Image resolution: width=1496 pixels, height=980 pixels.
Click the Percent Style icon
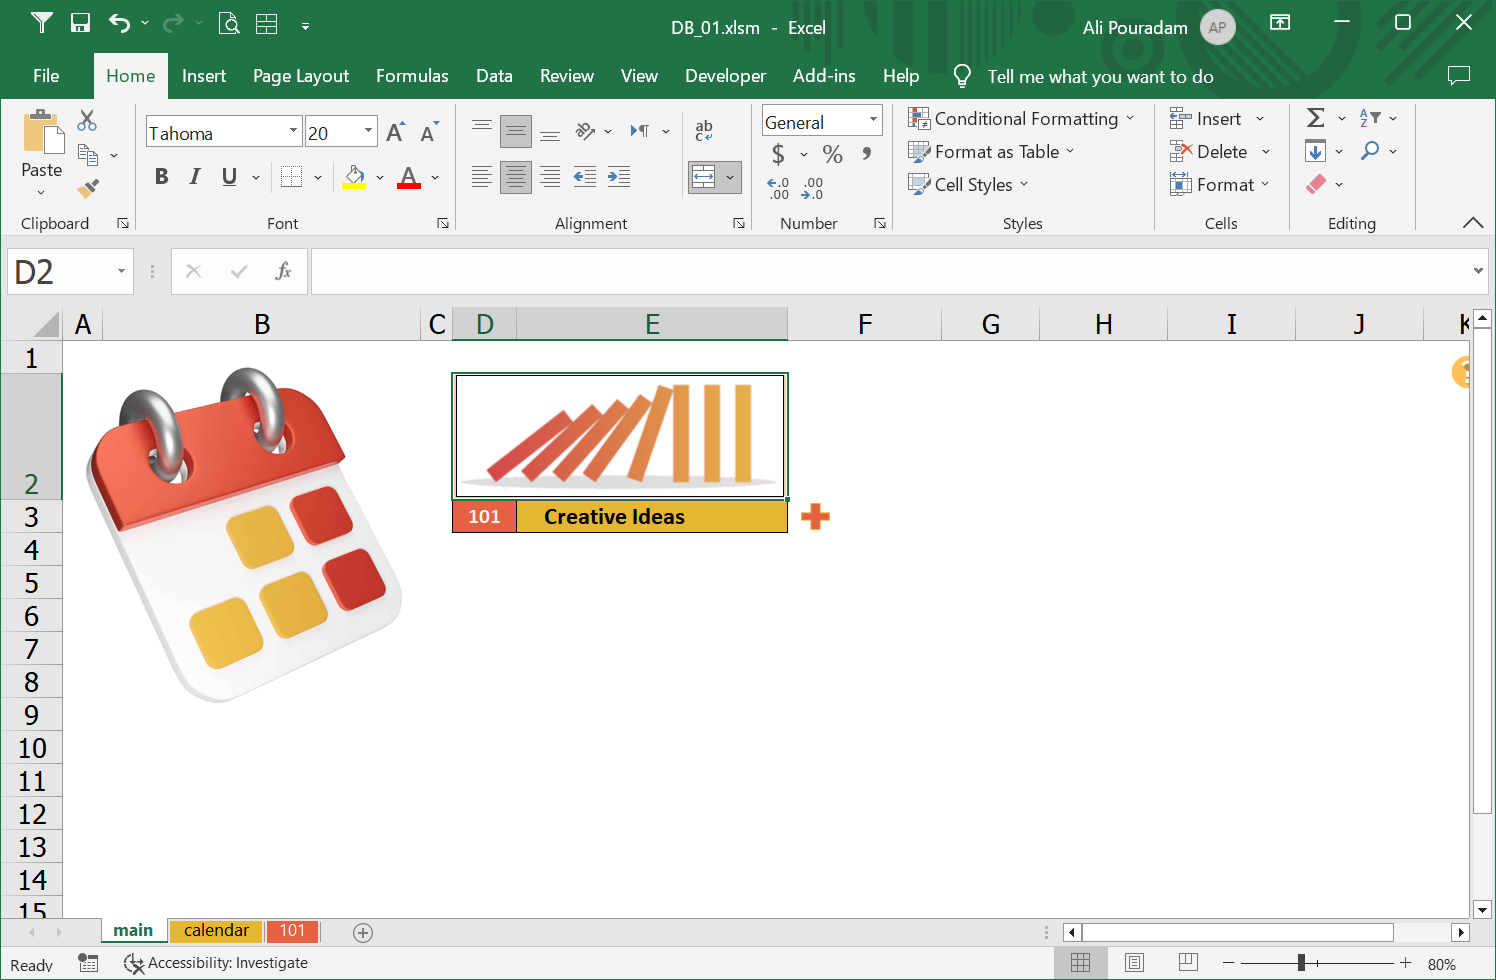(x=832, y=154)
